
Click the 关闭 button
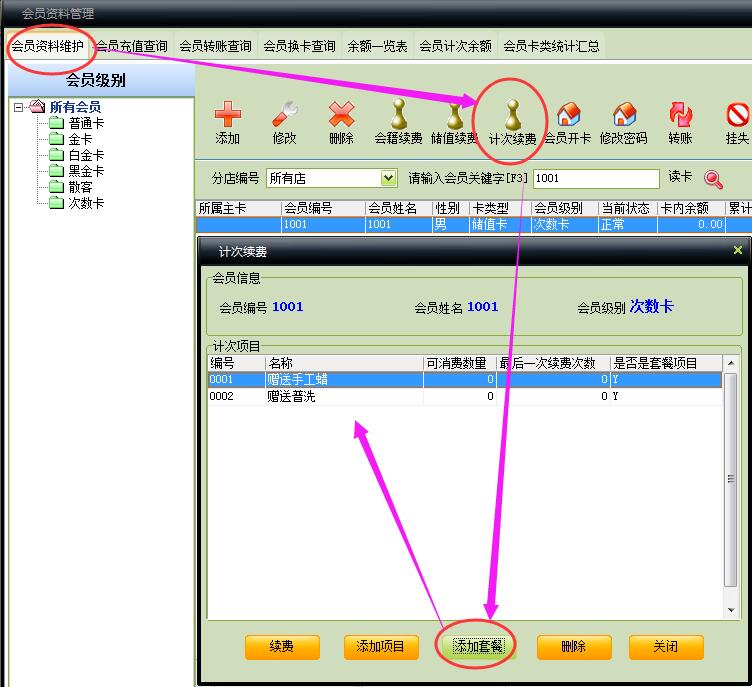click(x=666, y=647)
